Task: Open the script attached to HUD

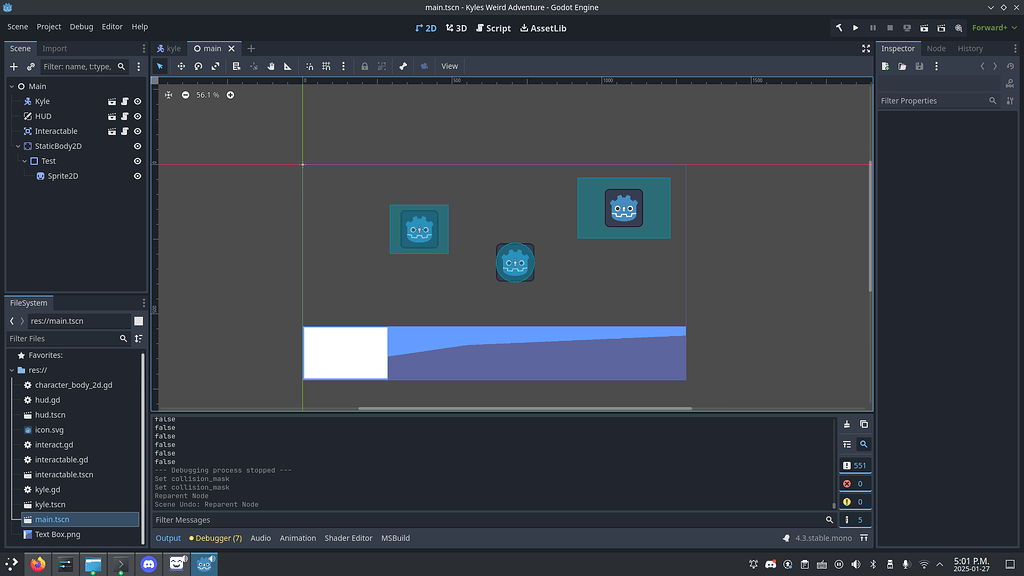Action: click(x=125, y=116)
